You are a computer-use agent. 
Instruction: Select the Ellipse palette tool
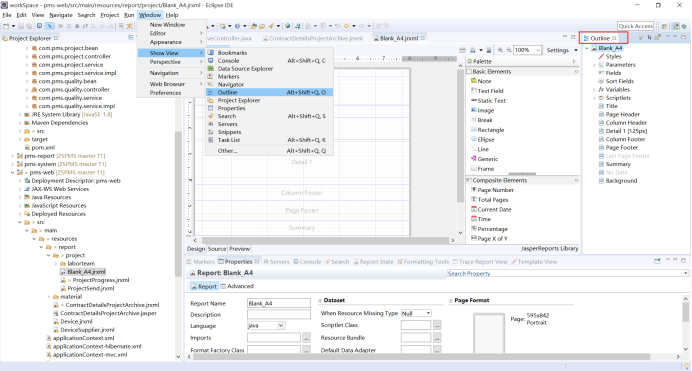tap(482, 139)
